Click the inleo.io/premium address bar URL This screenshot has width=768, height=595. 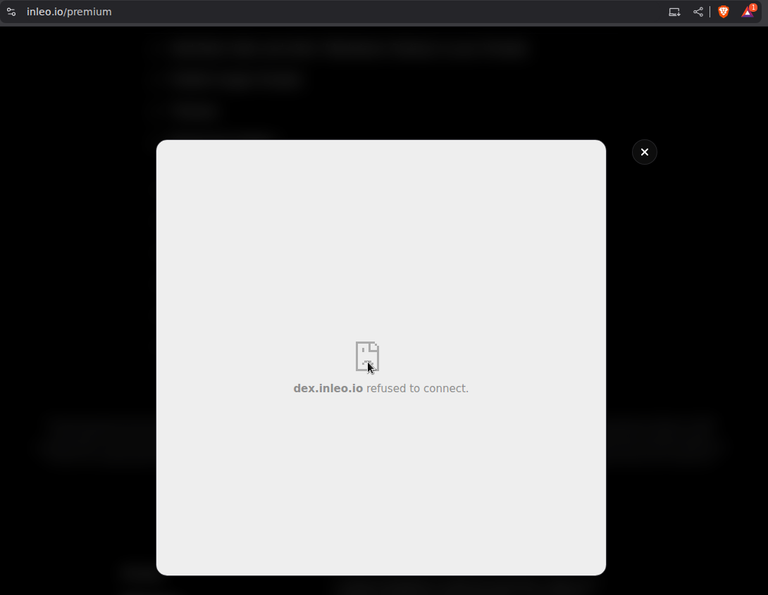[69, 12]
